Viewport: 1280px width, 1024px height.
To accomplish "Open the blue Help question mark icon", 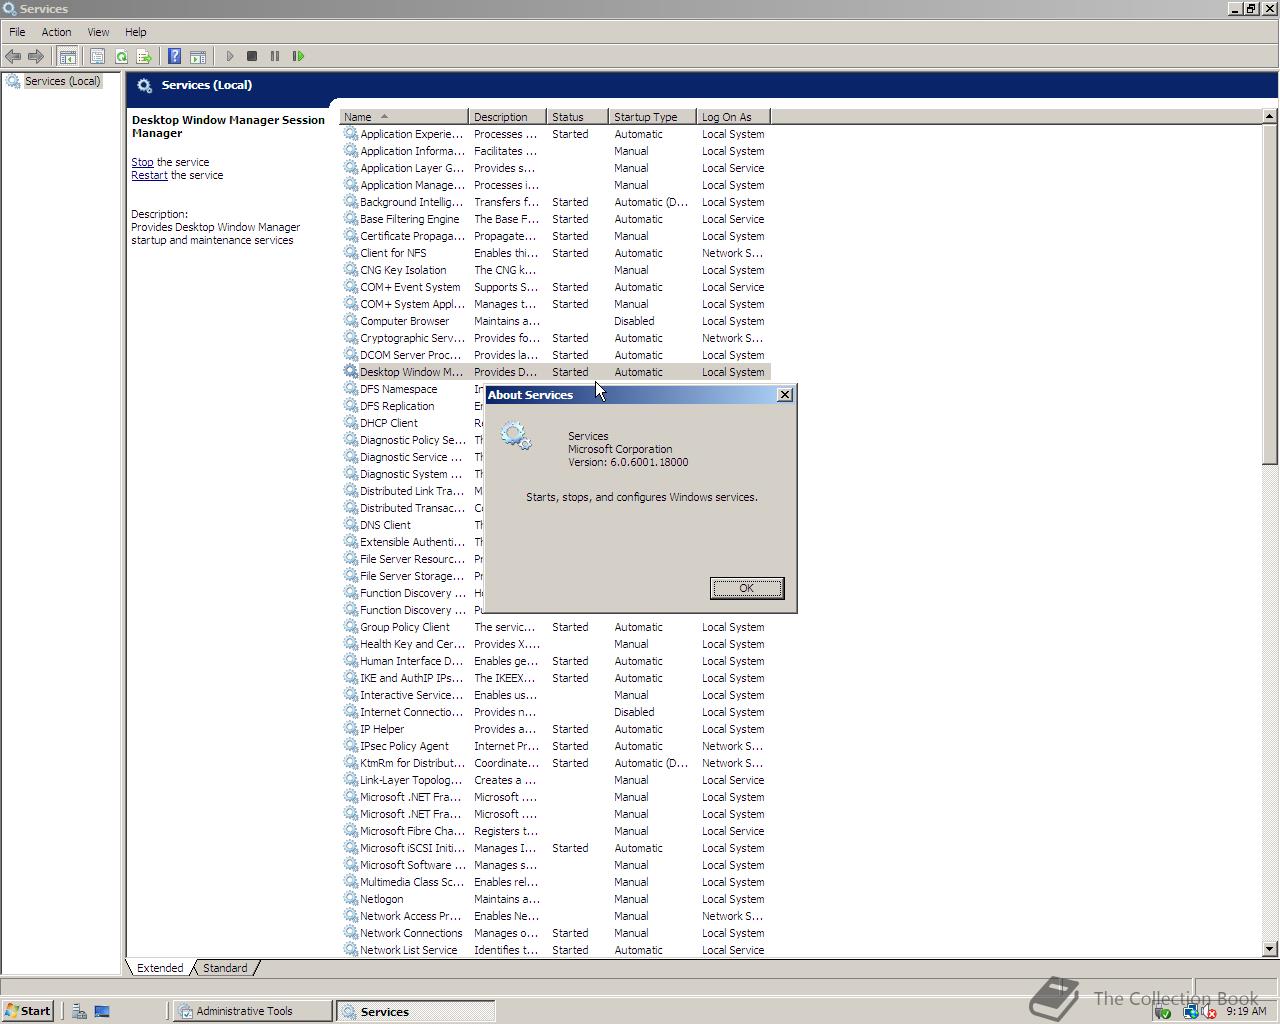I will click(174, 57).
